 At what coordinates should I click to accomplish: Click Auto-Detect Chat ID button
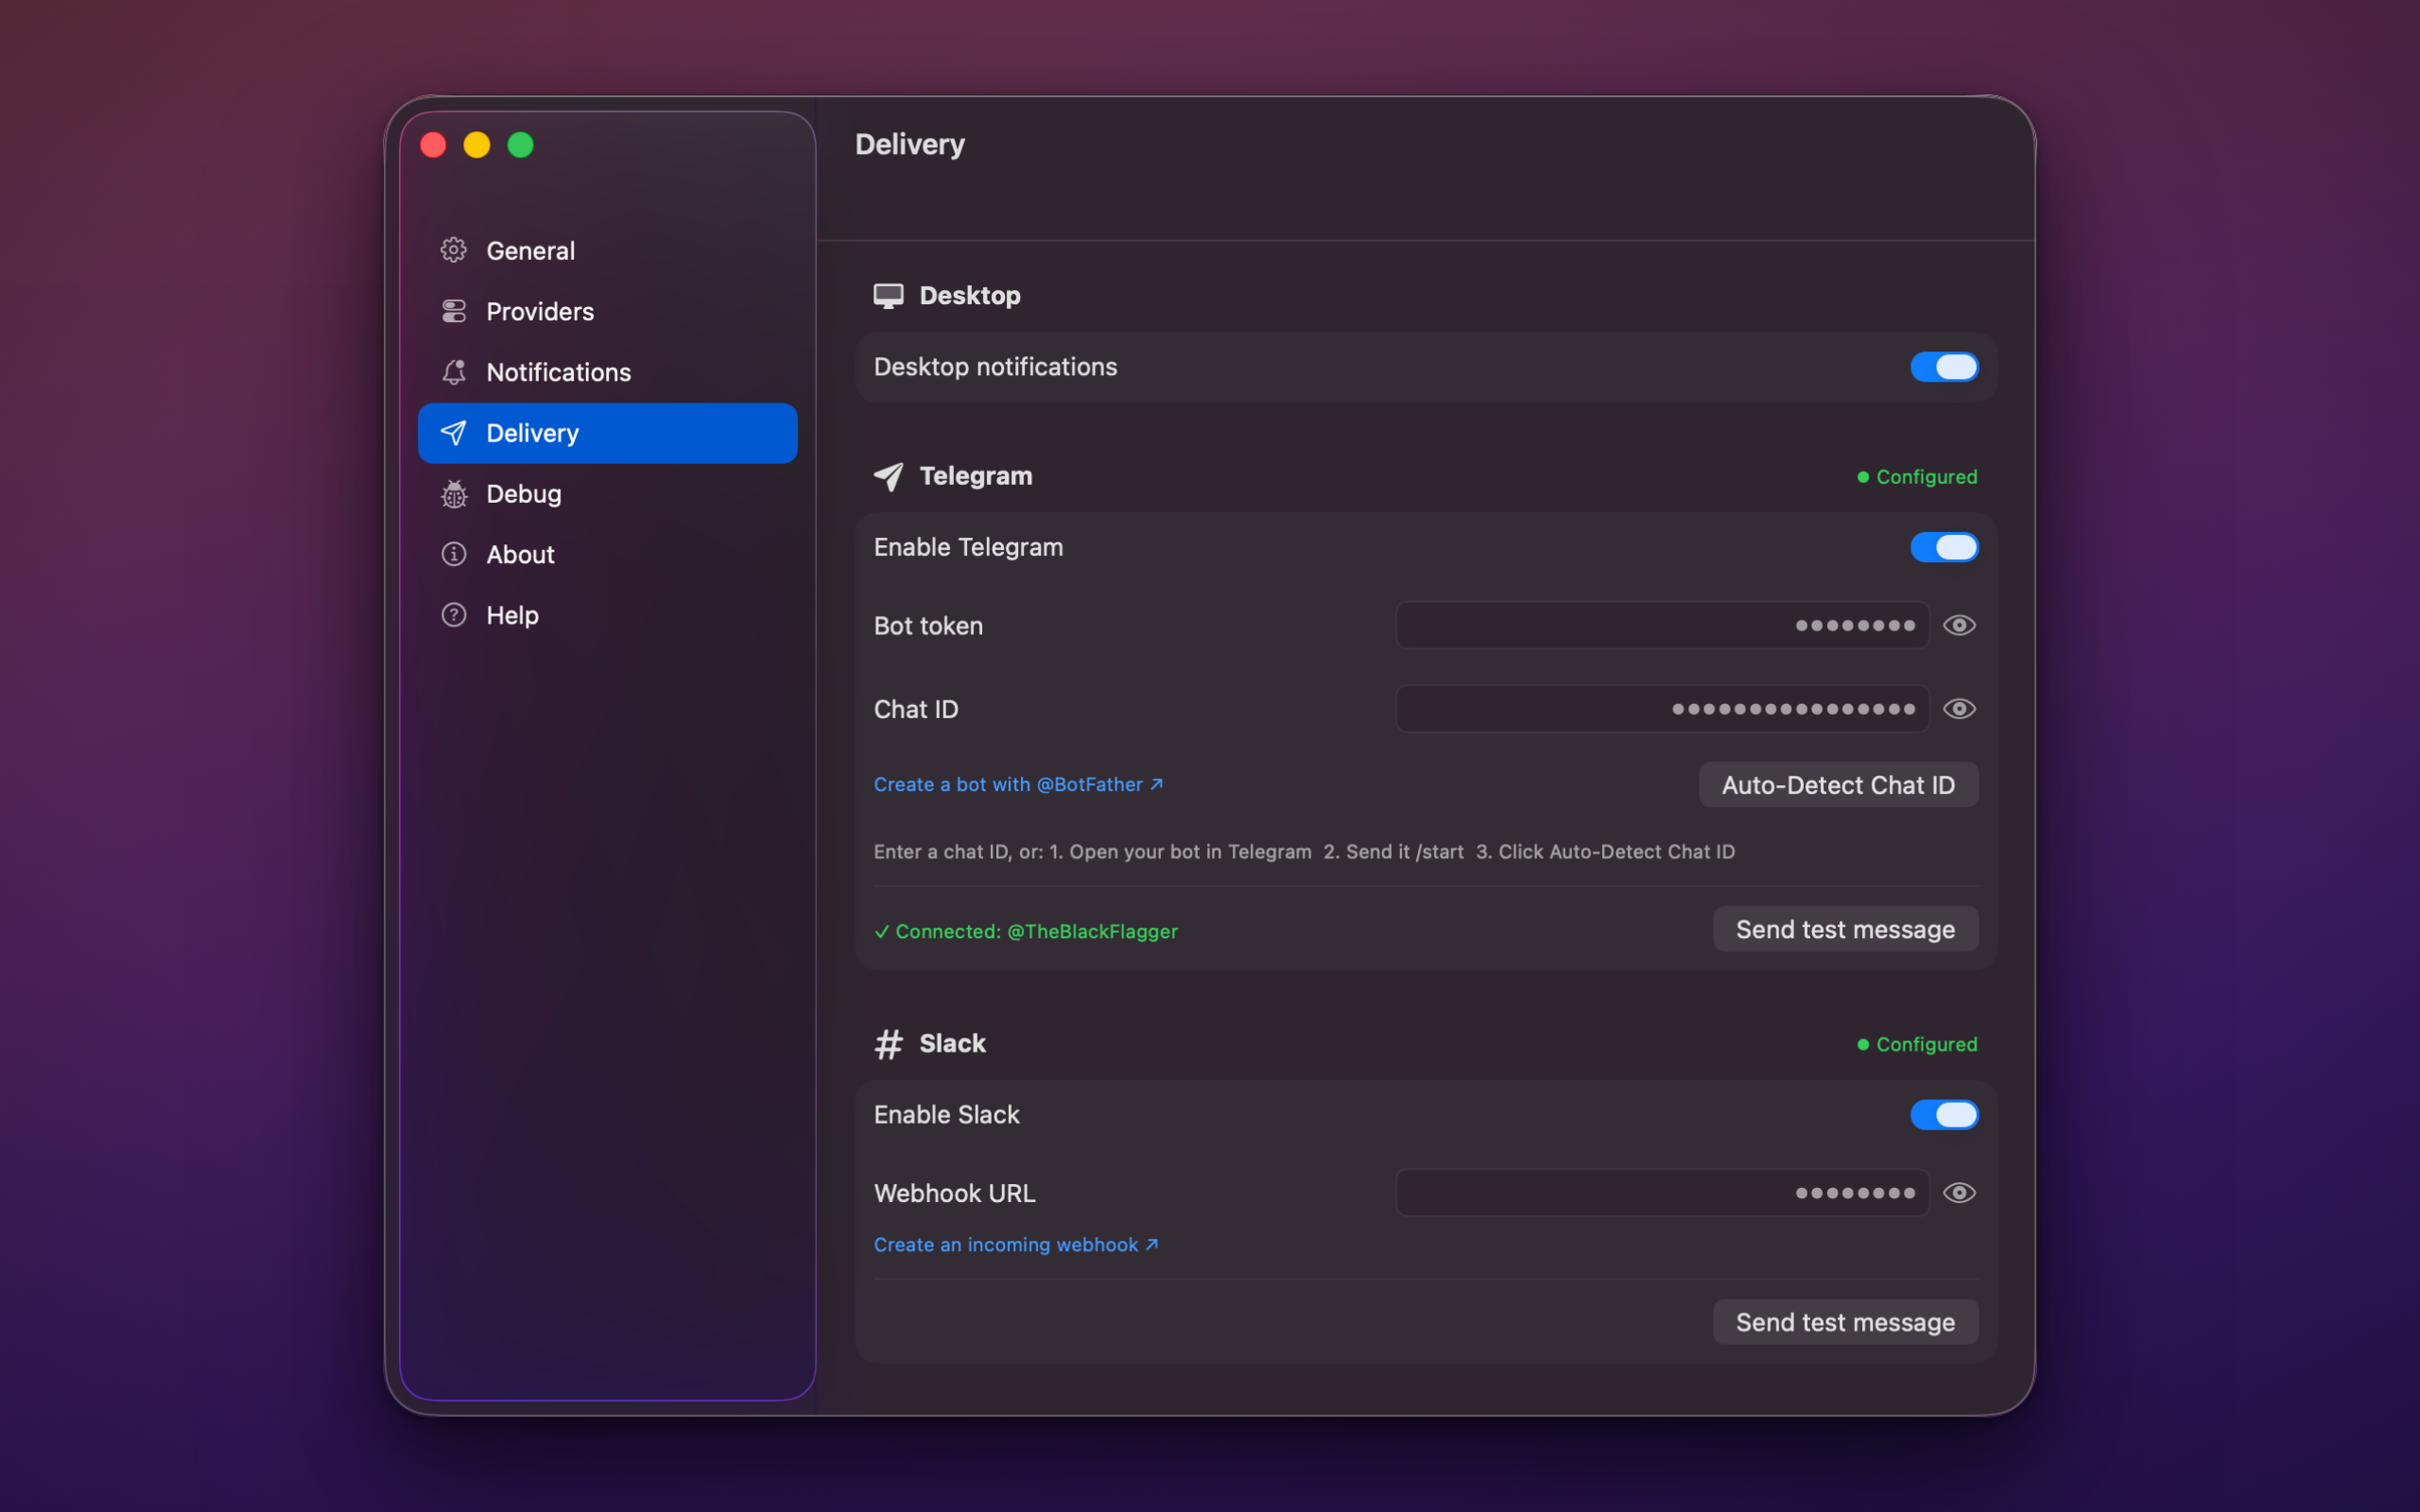click(1838, 785)
